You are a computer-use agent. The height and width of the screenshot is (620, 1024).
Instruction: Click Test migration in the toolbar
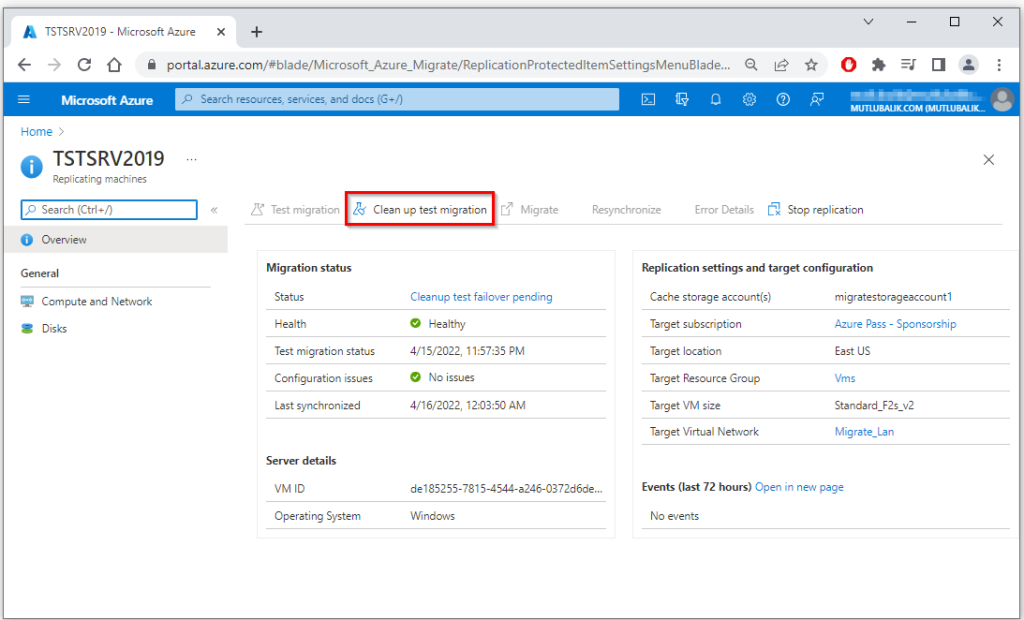point(295,210)
